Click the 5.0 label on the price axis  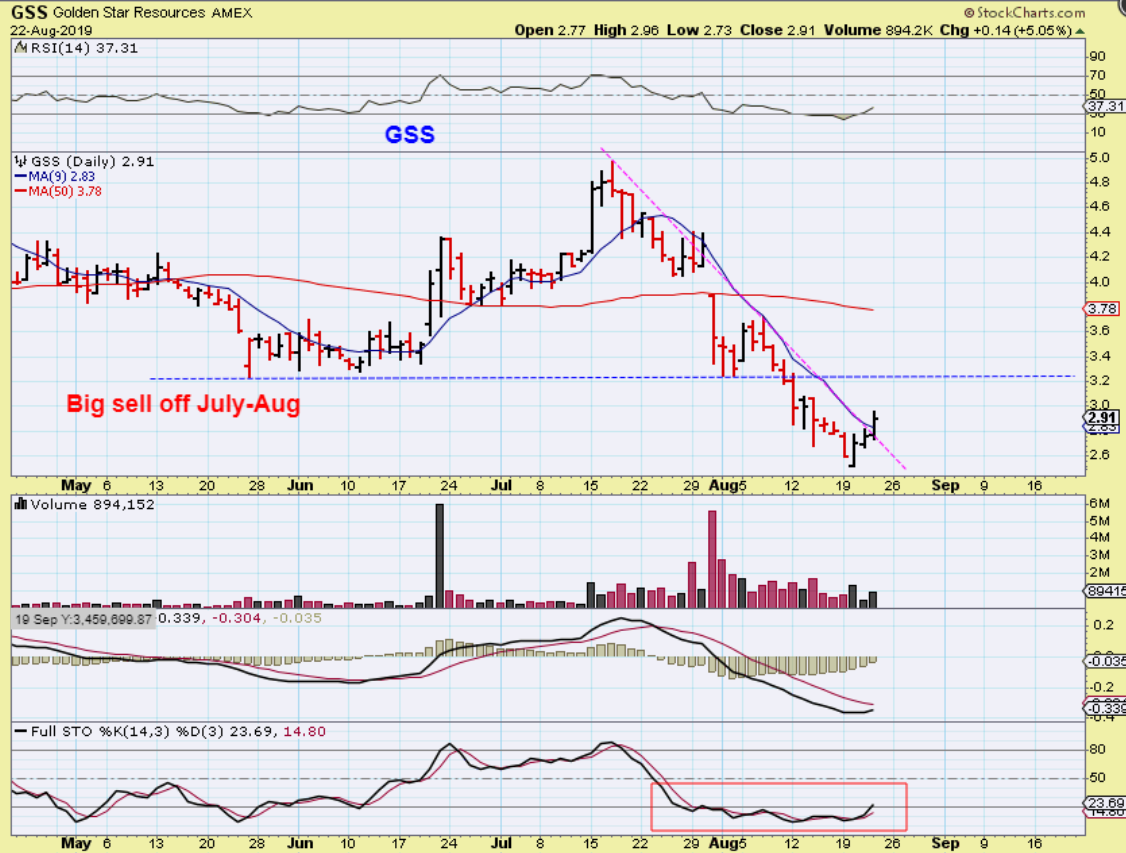point(1099,158)
